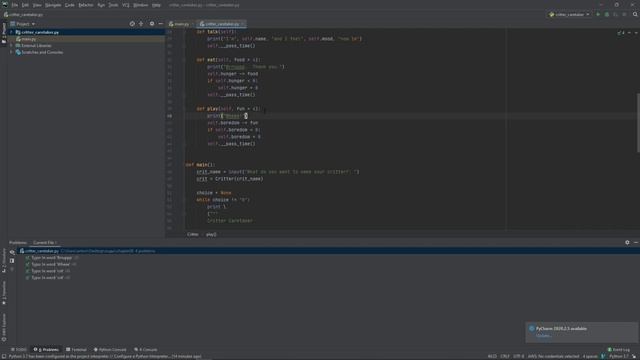Click the Update link in PyCharm notification
This screenshot has height=360, width=640.
tap(543, 336)
